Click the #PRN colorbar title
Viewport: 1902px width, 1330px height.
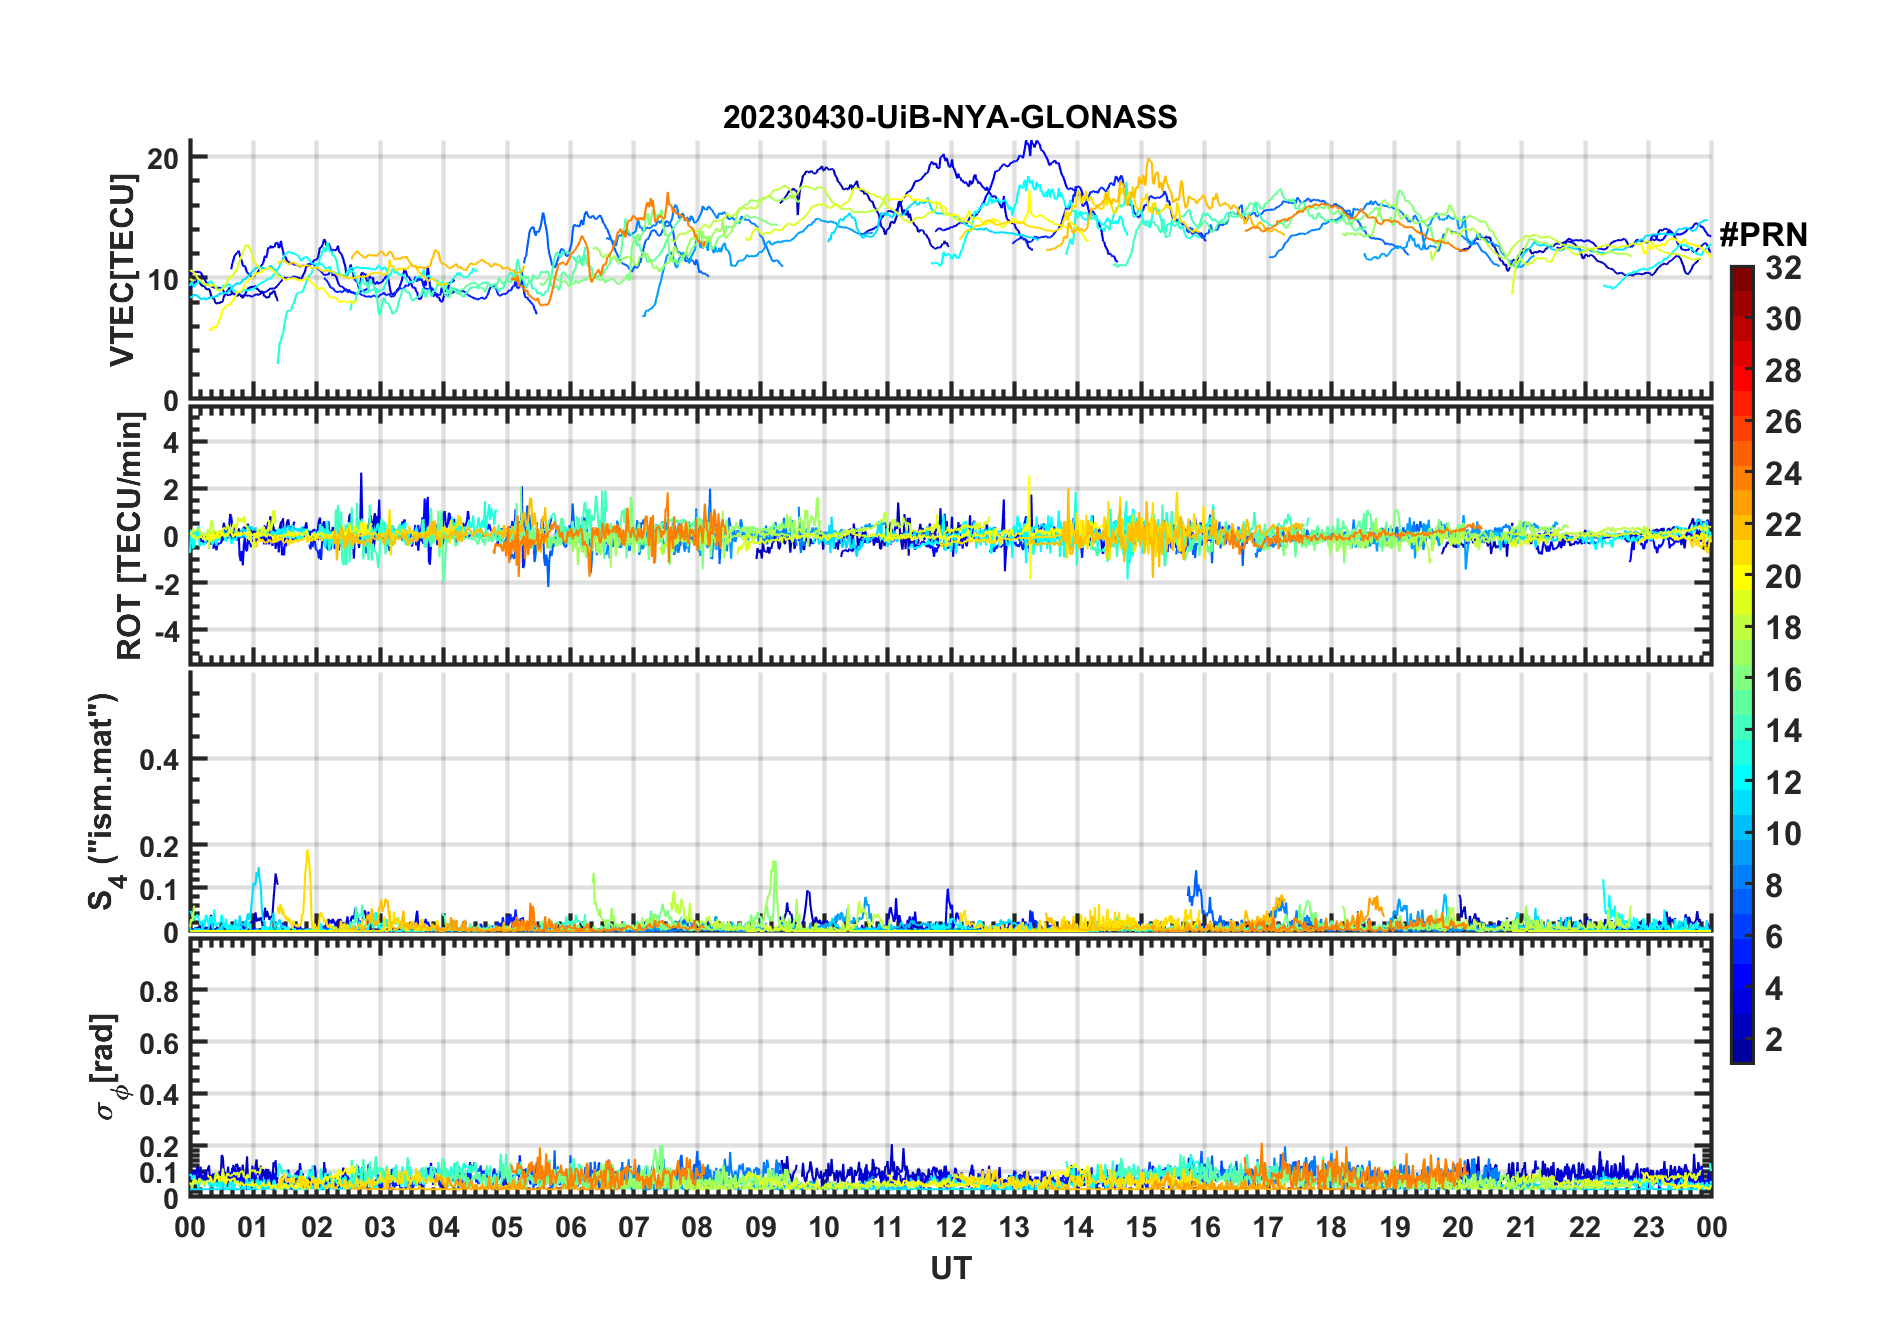1763,234
